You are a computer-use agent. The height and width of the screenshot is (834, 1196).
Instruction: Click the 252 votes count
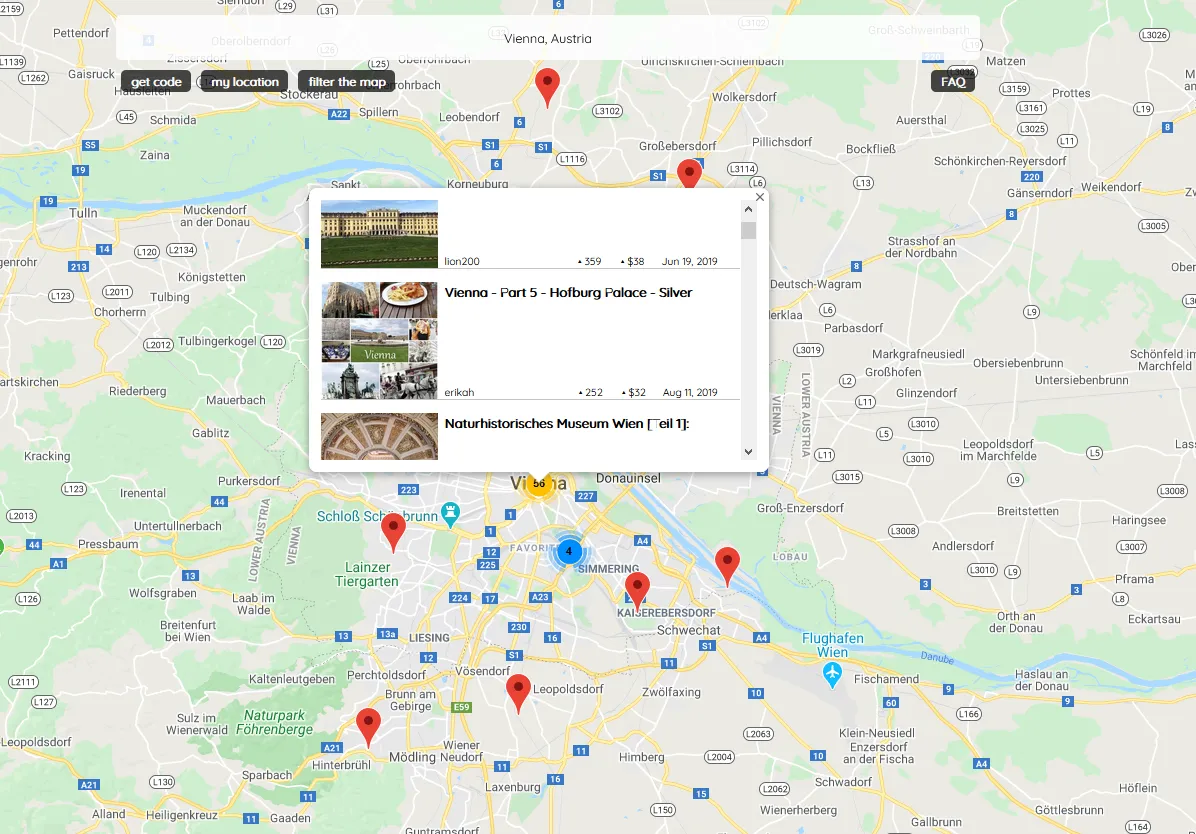click(590, 393)
